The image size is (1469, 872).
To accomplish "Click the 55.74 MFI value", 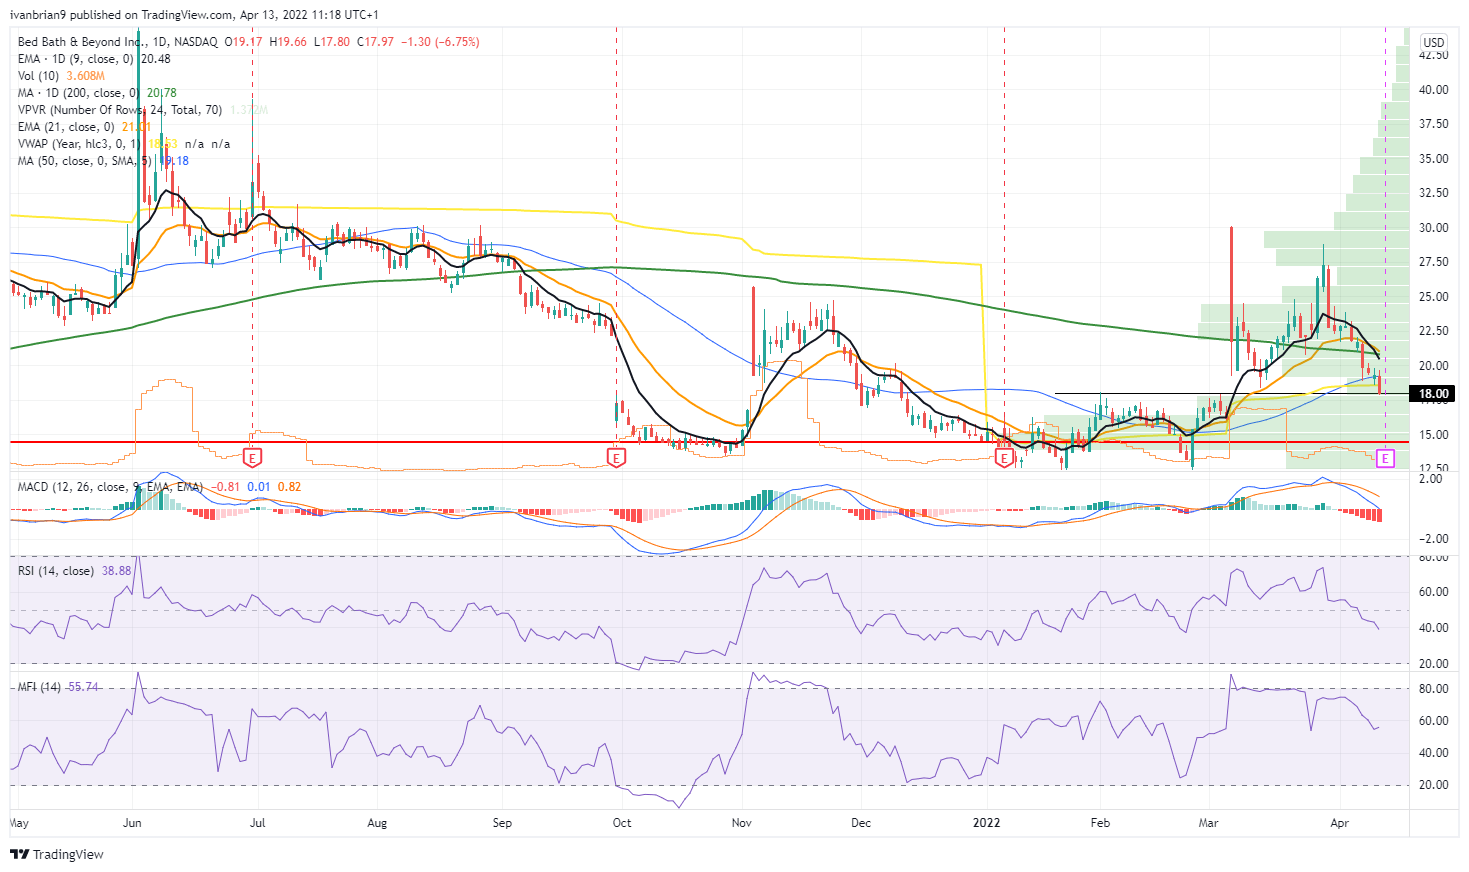I will (x=83, y=687).
